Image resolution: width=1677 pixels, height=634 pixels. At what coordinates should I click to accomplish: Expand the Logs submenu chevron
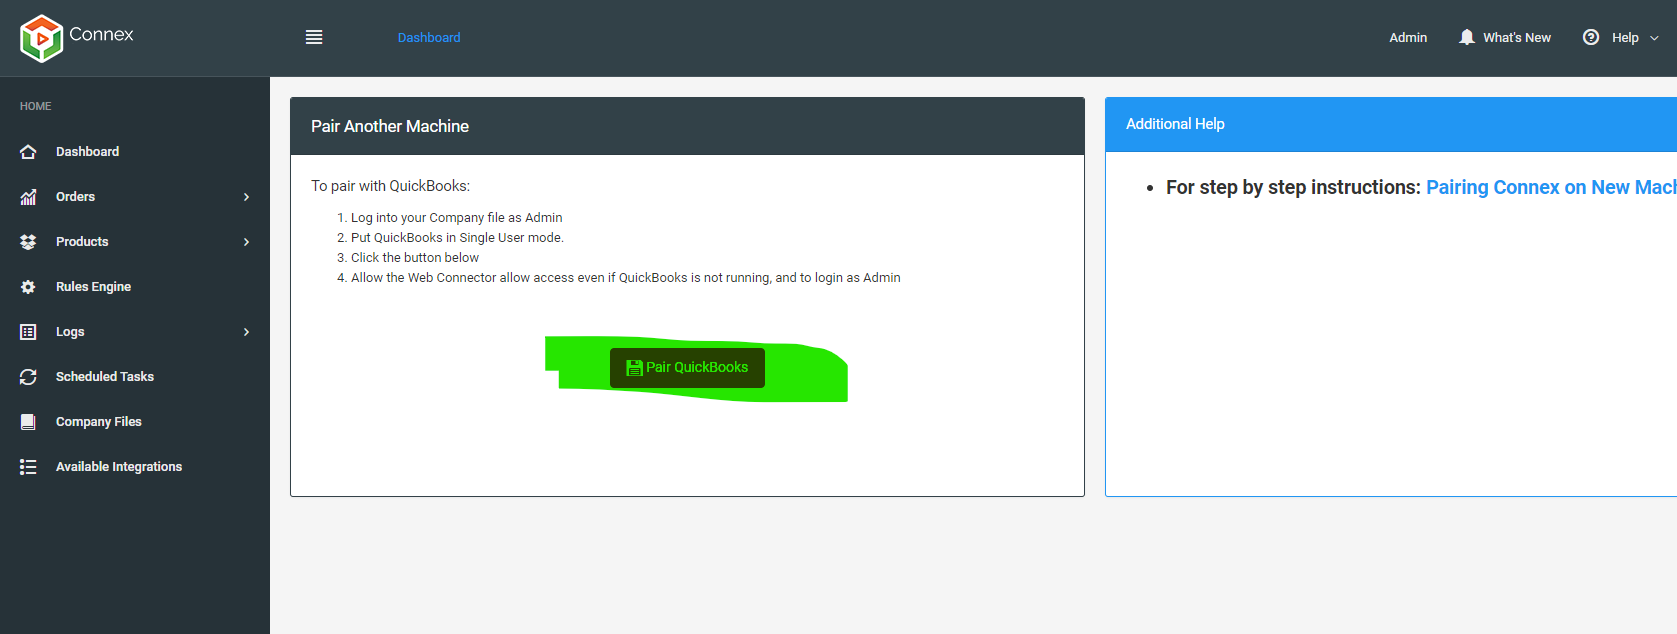coord(246,332)
